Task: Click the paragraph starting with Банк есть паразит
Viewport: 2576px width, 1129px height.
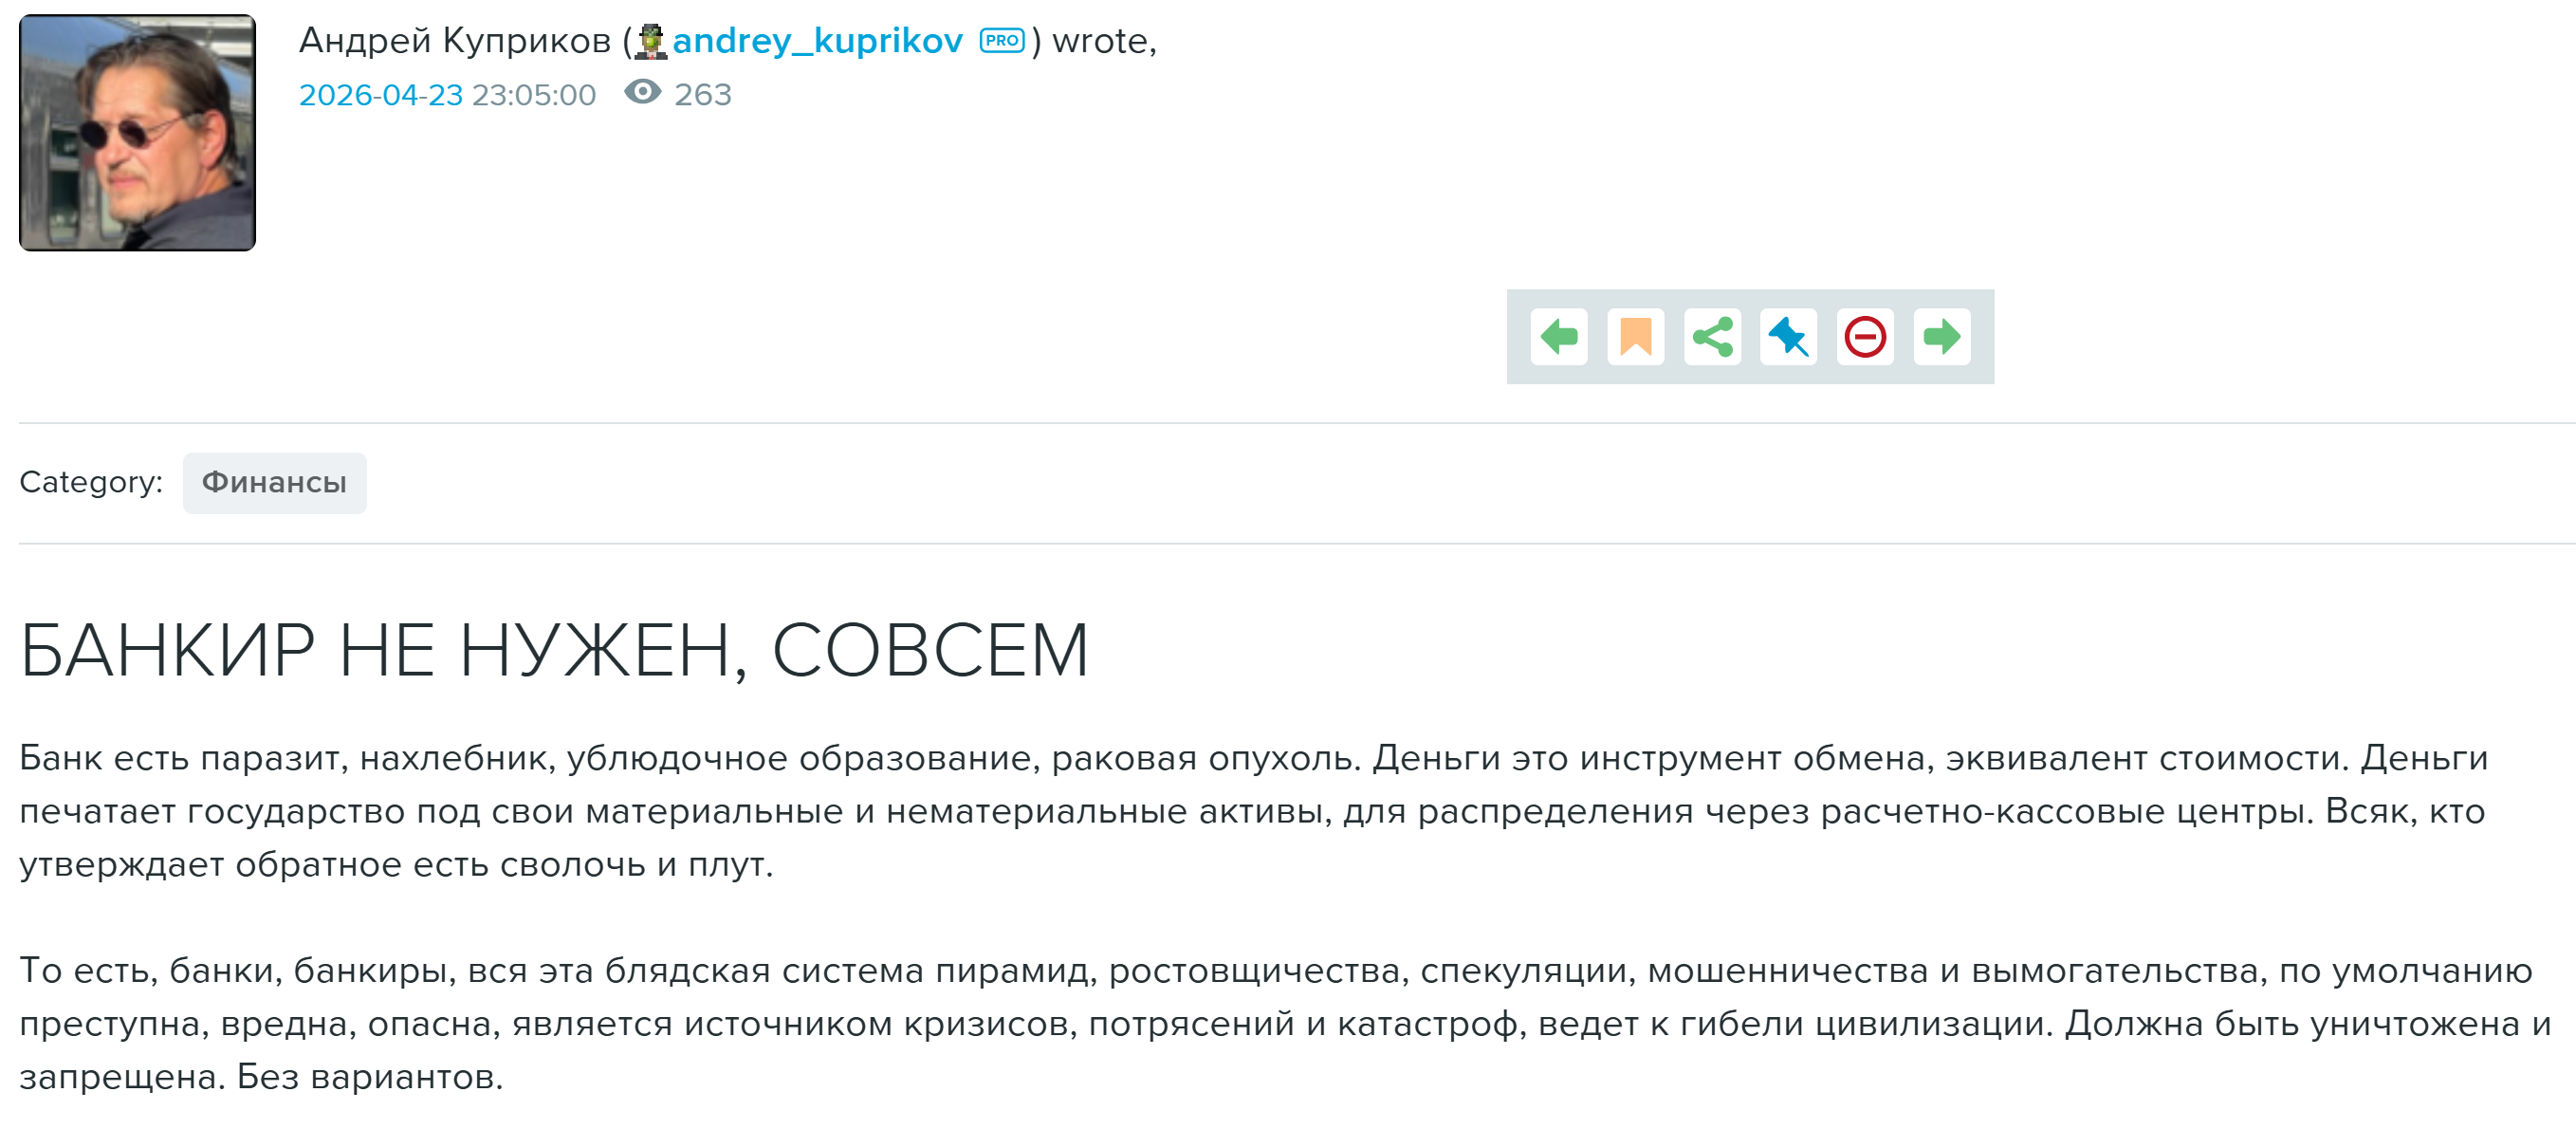Action: coord(1250,811)
